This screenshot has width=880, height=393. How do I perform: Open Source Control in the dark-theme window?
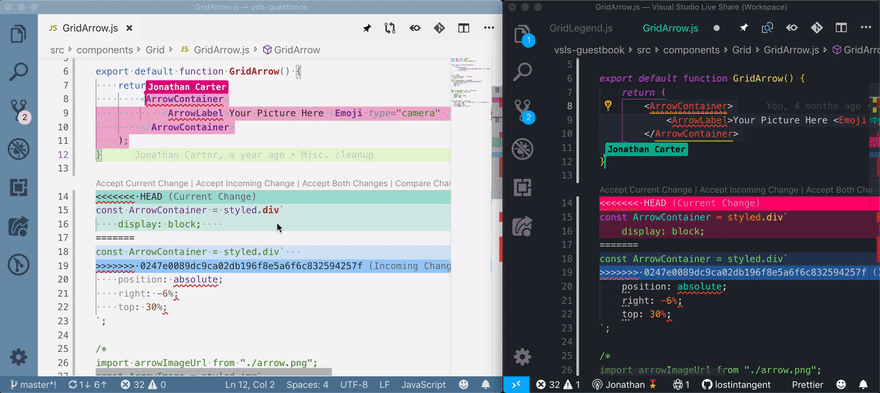point(524,111)
